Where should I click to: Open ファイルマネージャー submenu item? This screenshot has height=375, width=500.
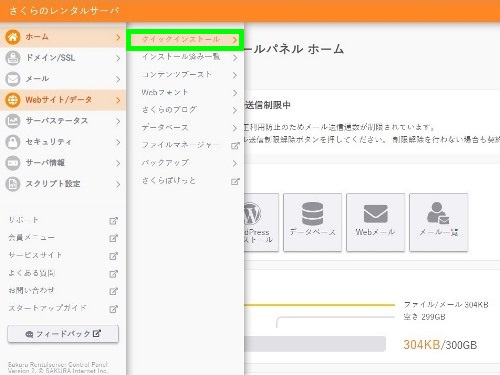pos(185,145)
